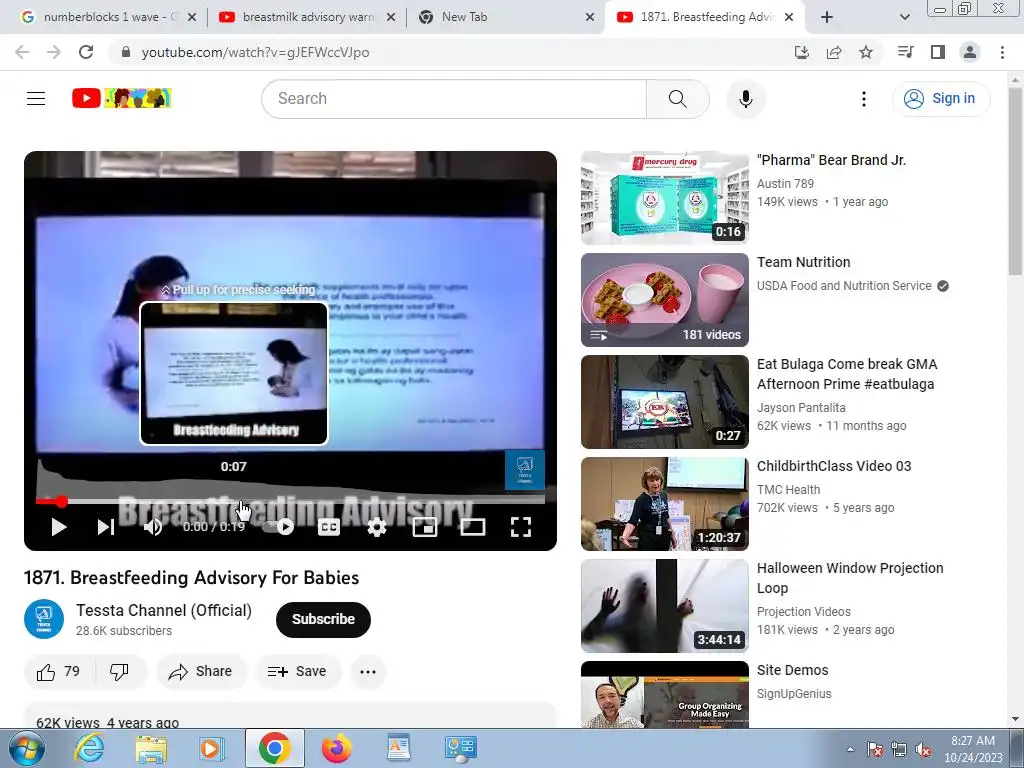Click the search magnifier button
This screenshot has width=1024, height=768.
coord(678,99)
